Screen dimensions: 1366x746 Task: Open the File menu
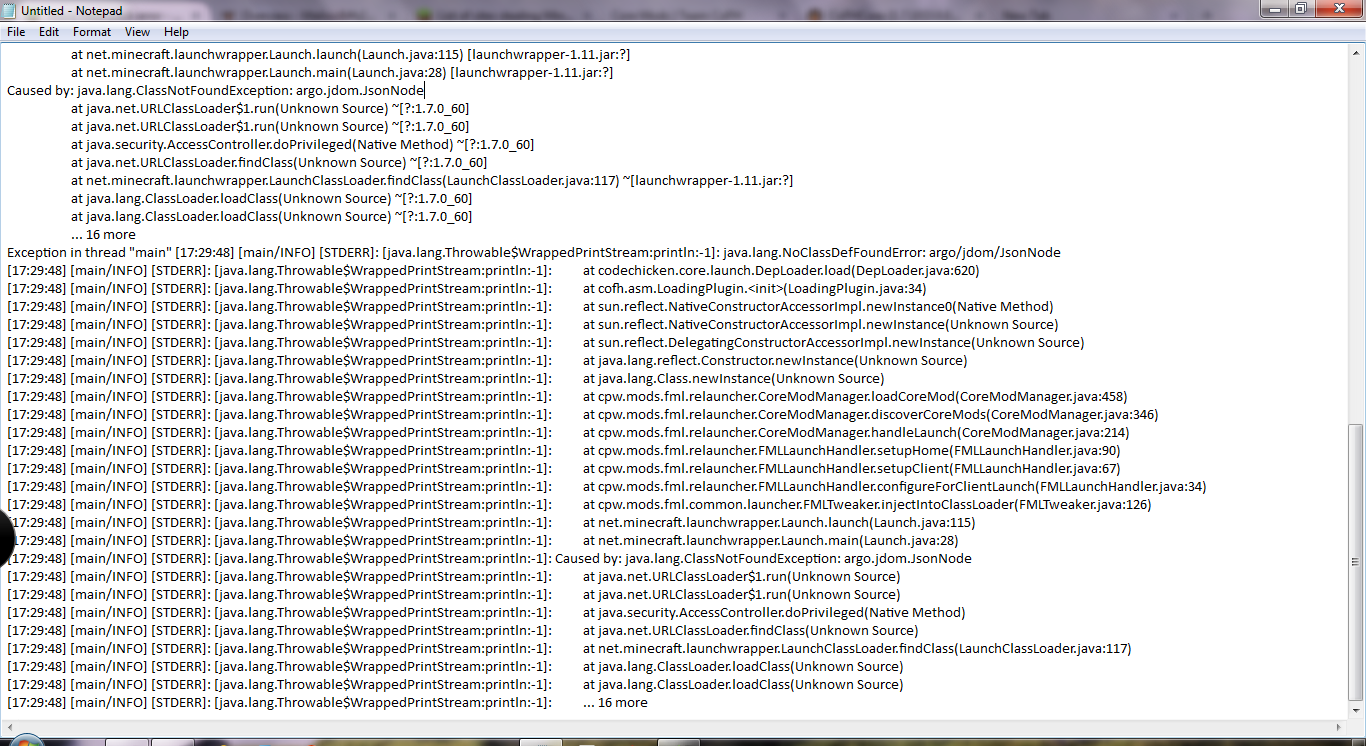click(x=16, y=31)
